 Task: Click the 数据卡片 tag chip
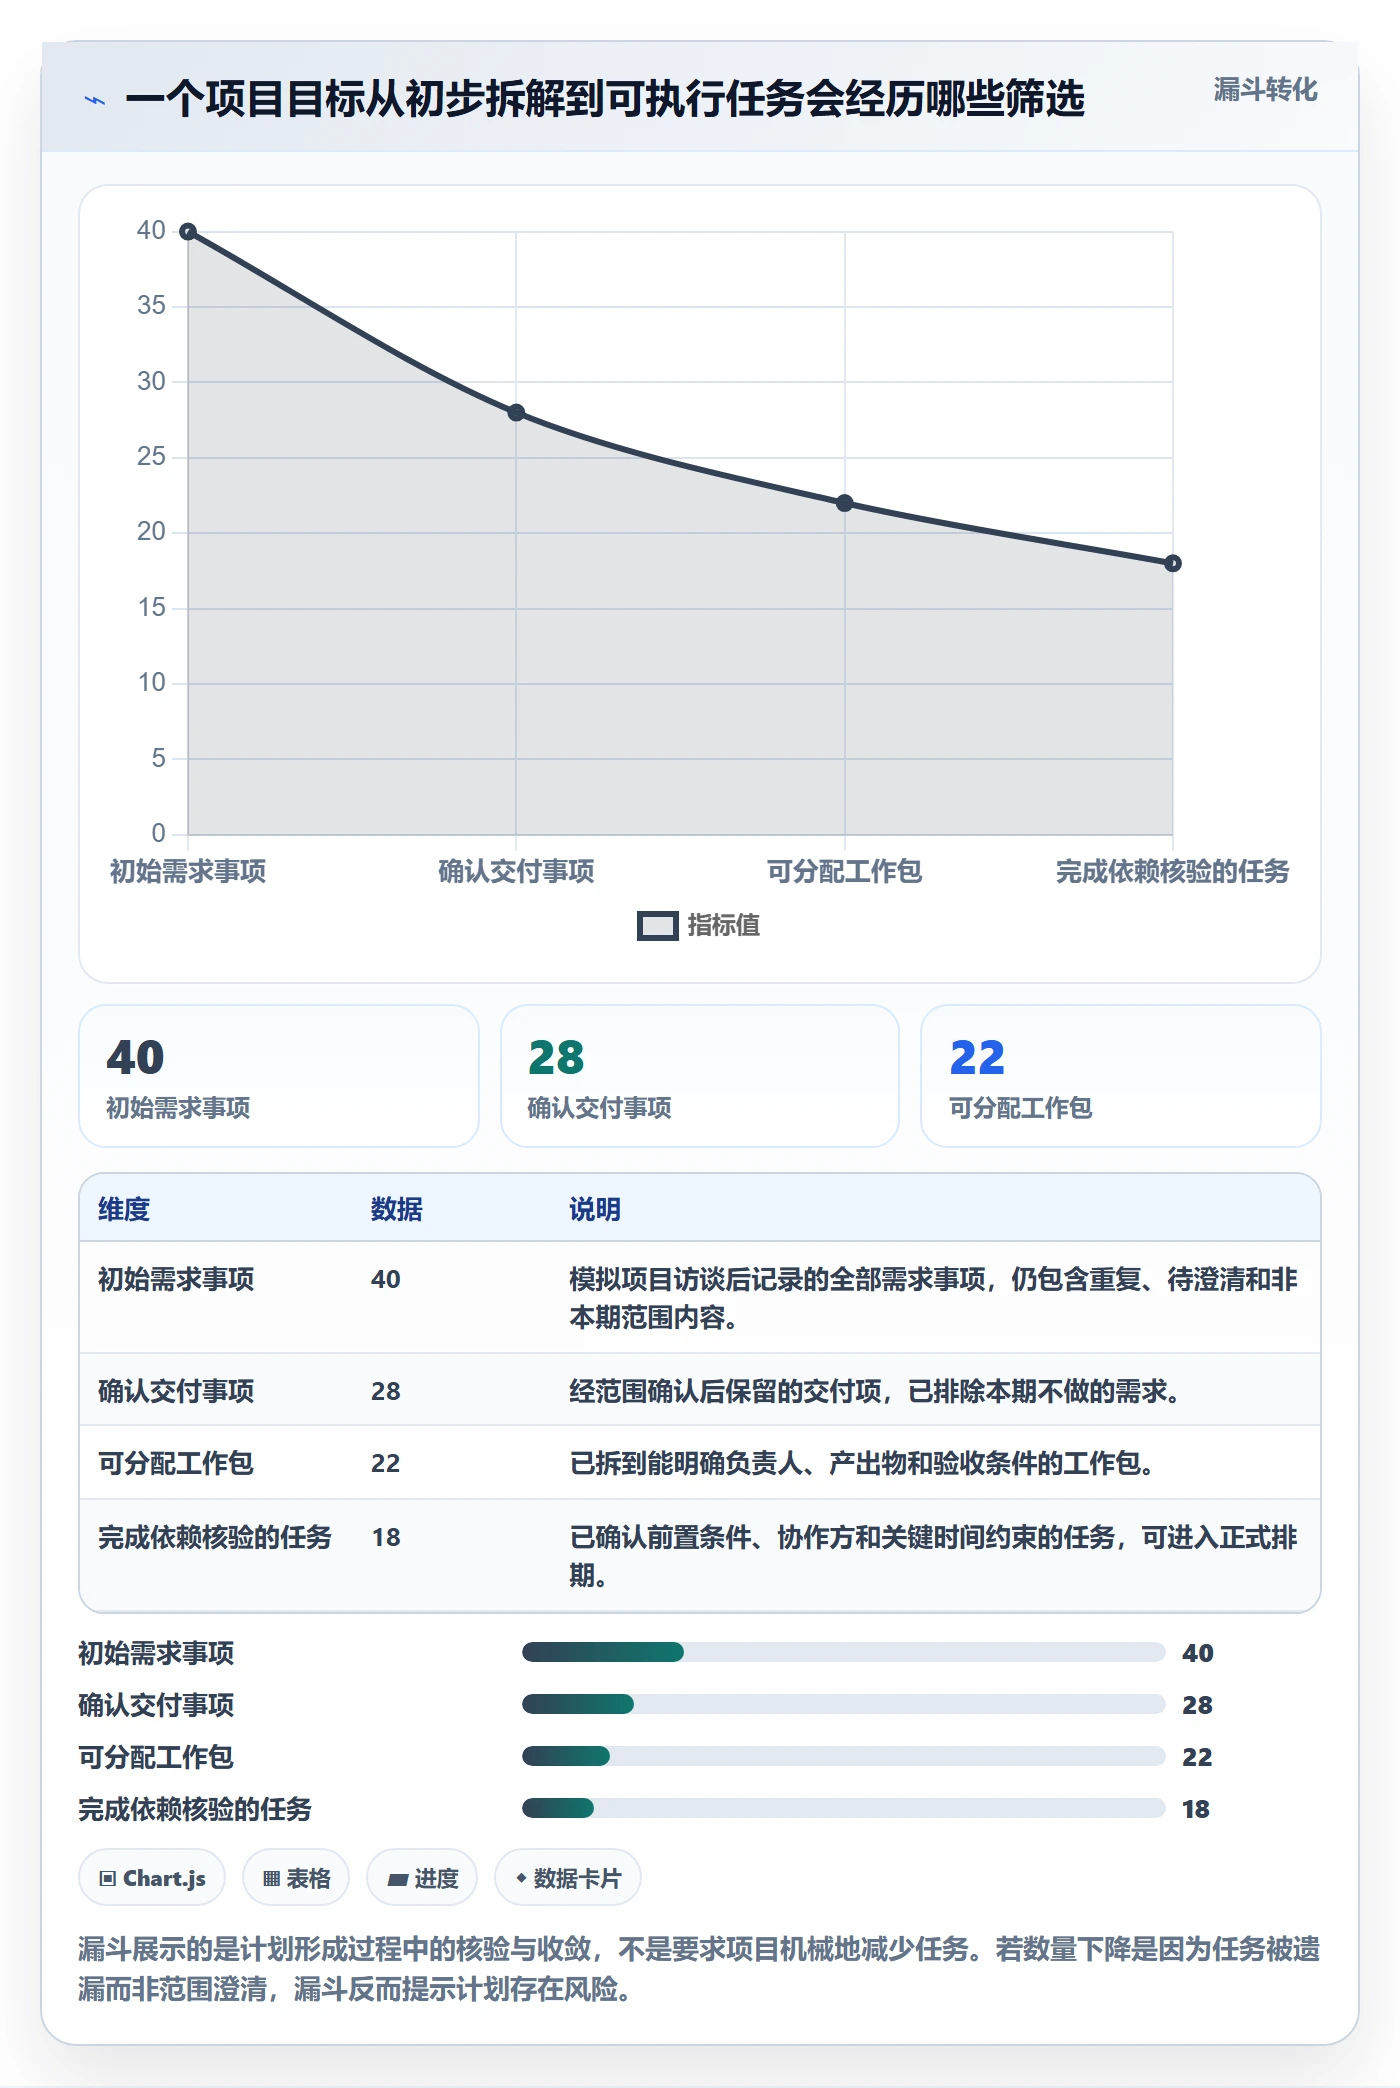568,1878
